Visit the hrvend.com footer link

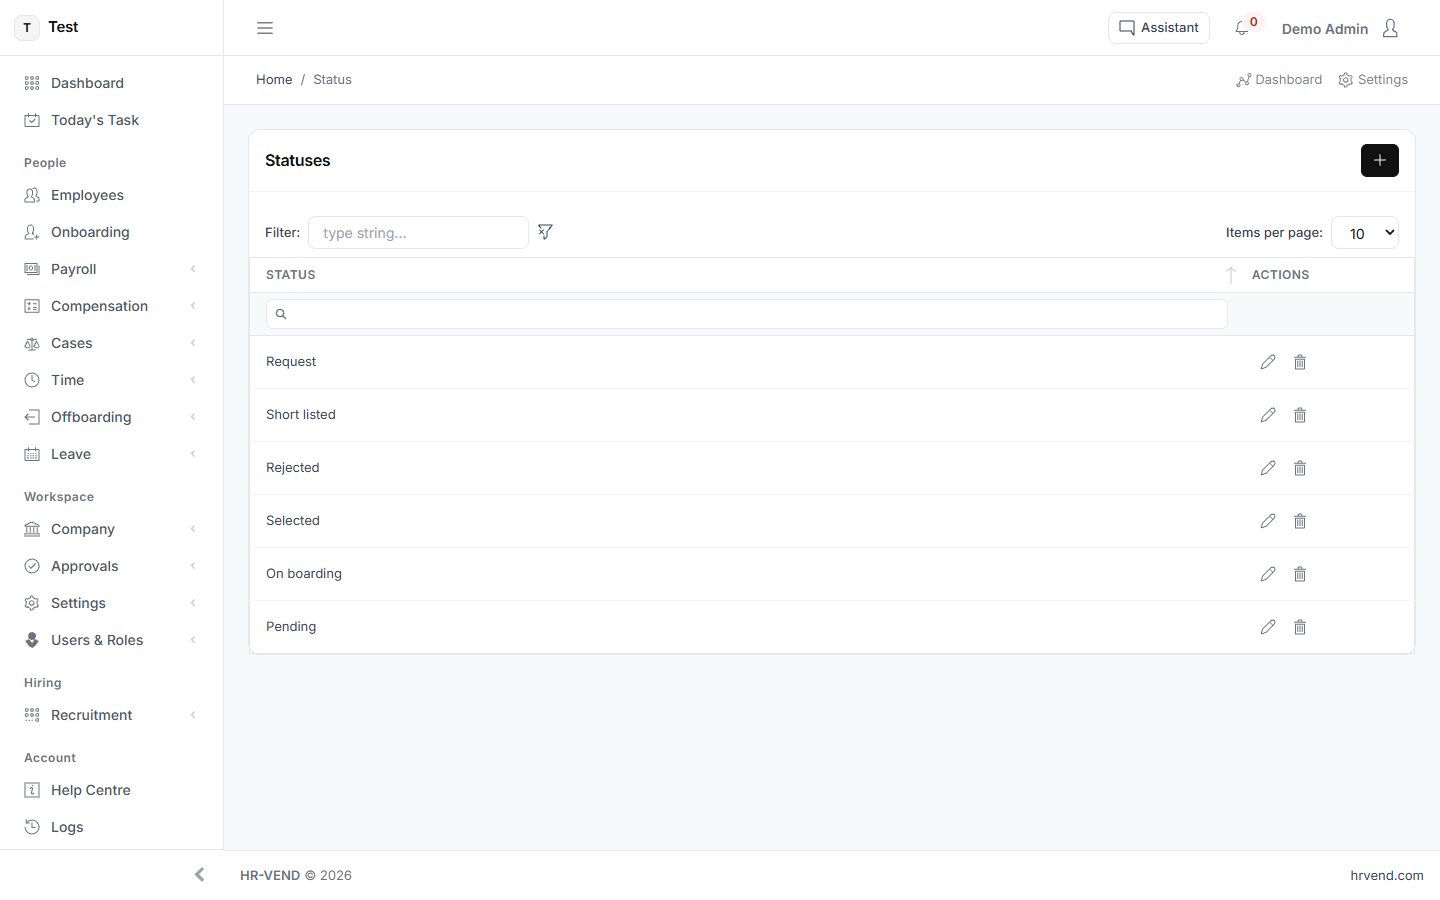(1387, 875)
